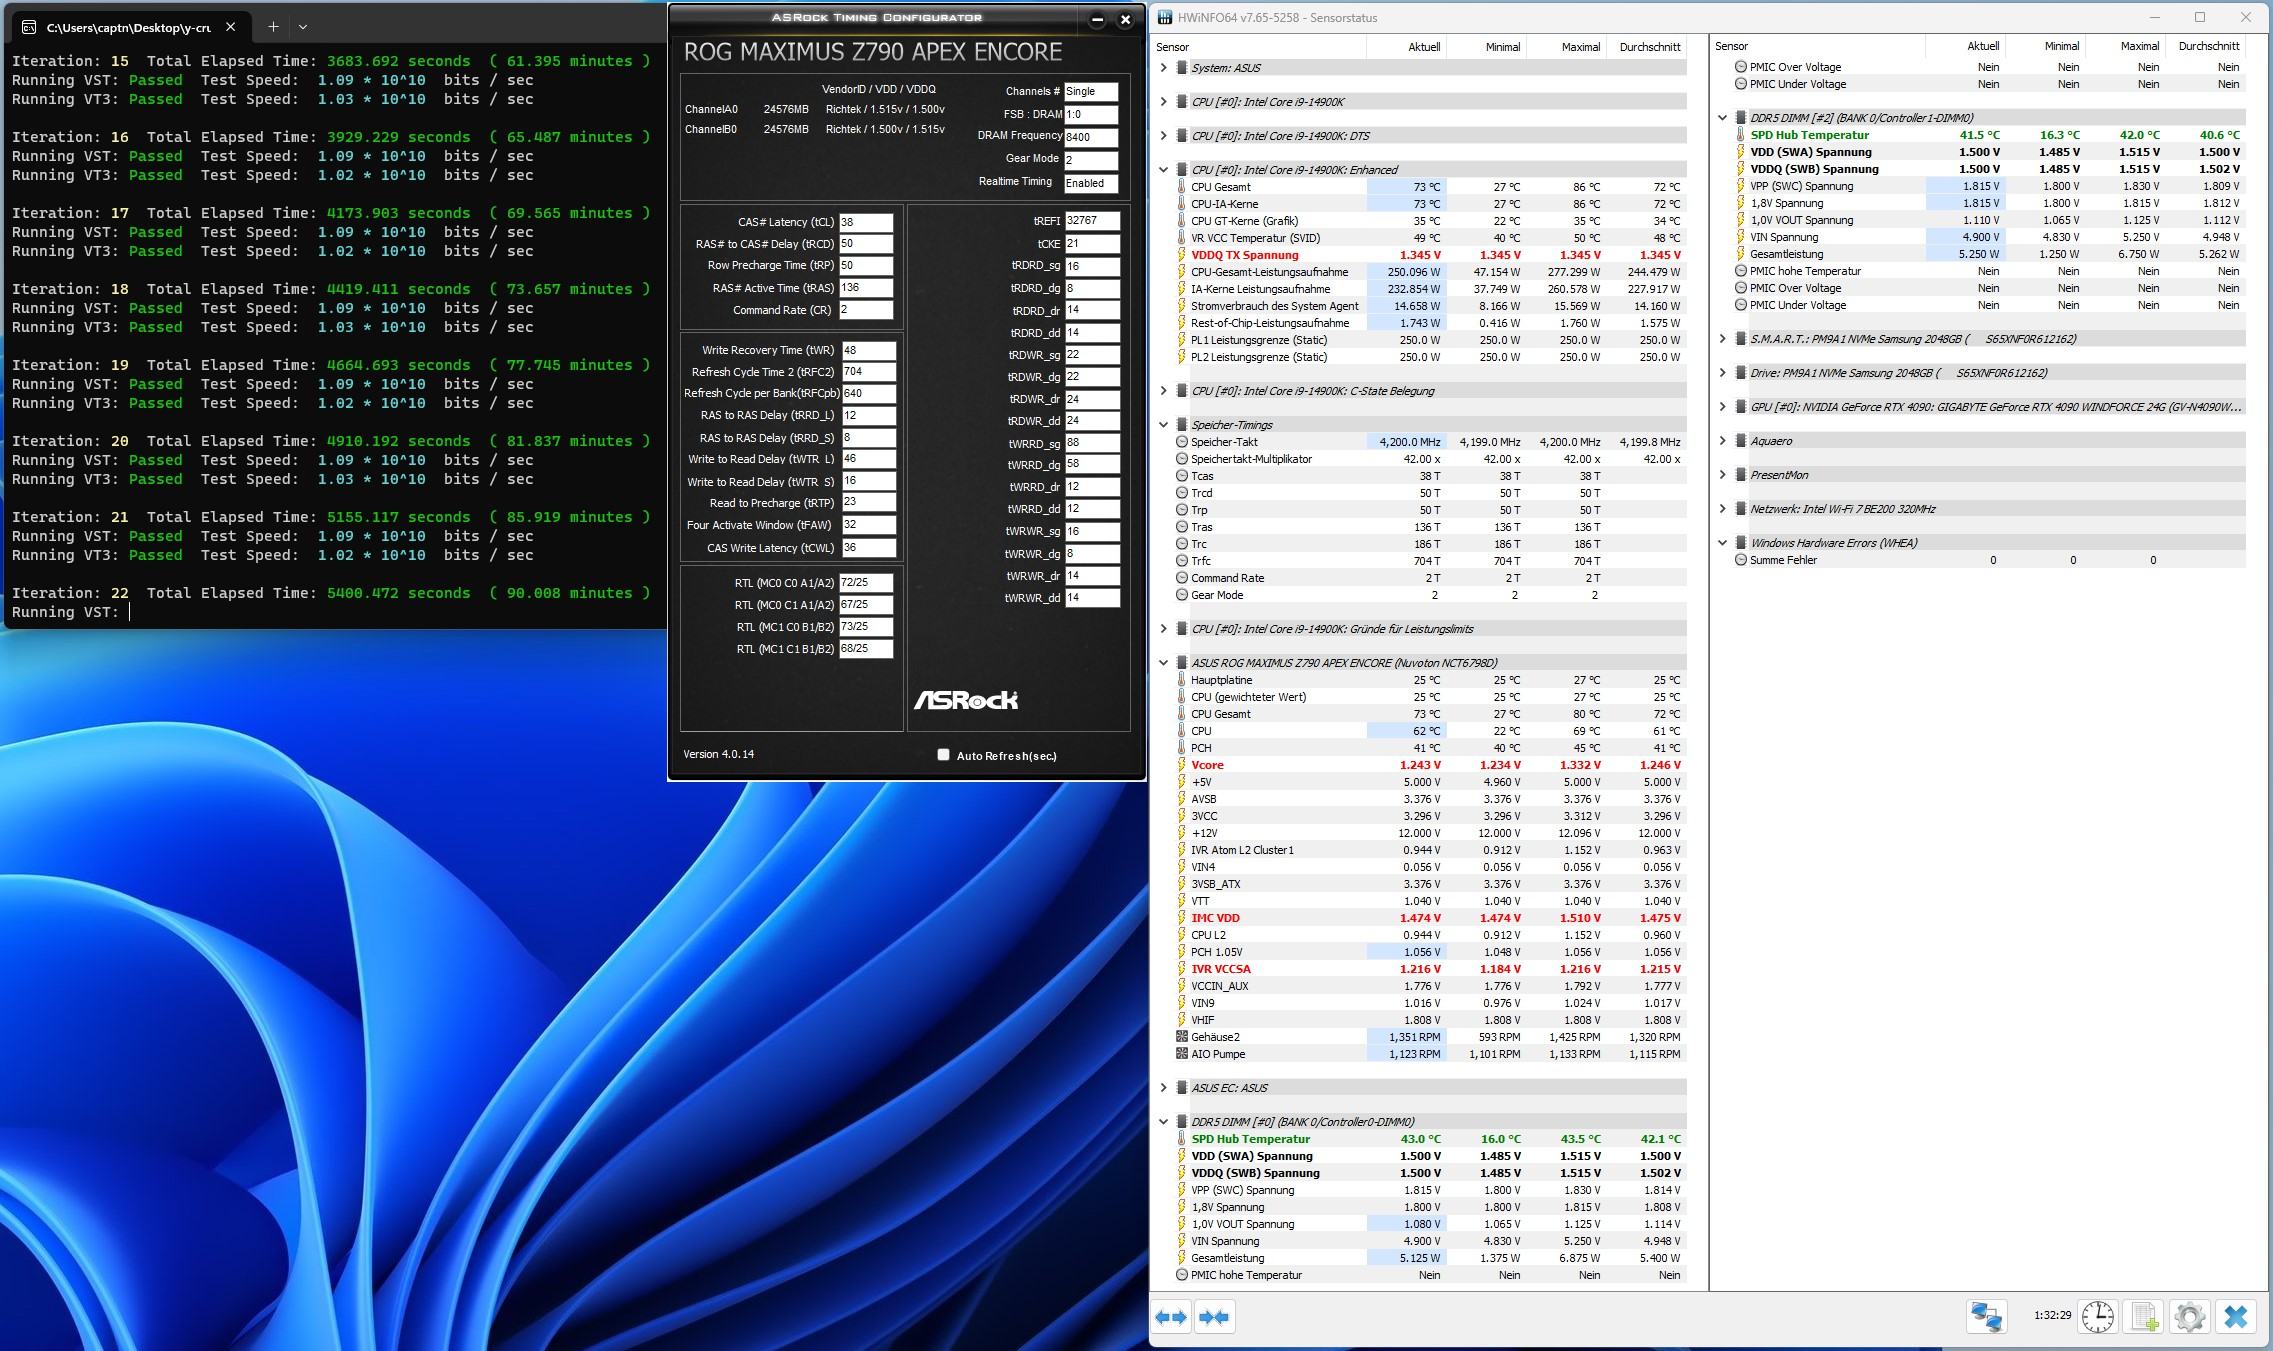Screen dimensions: 2273x1351
Task: Reset sensor timer with clock icon
Action: (x=2097, y=1316)
